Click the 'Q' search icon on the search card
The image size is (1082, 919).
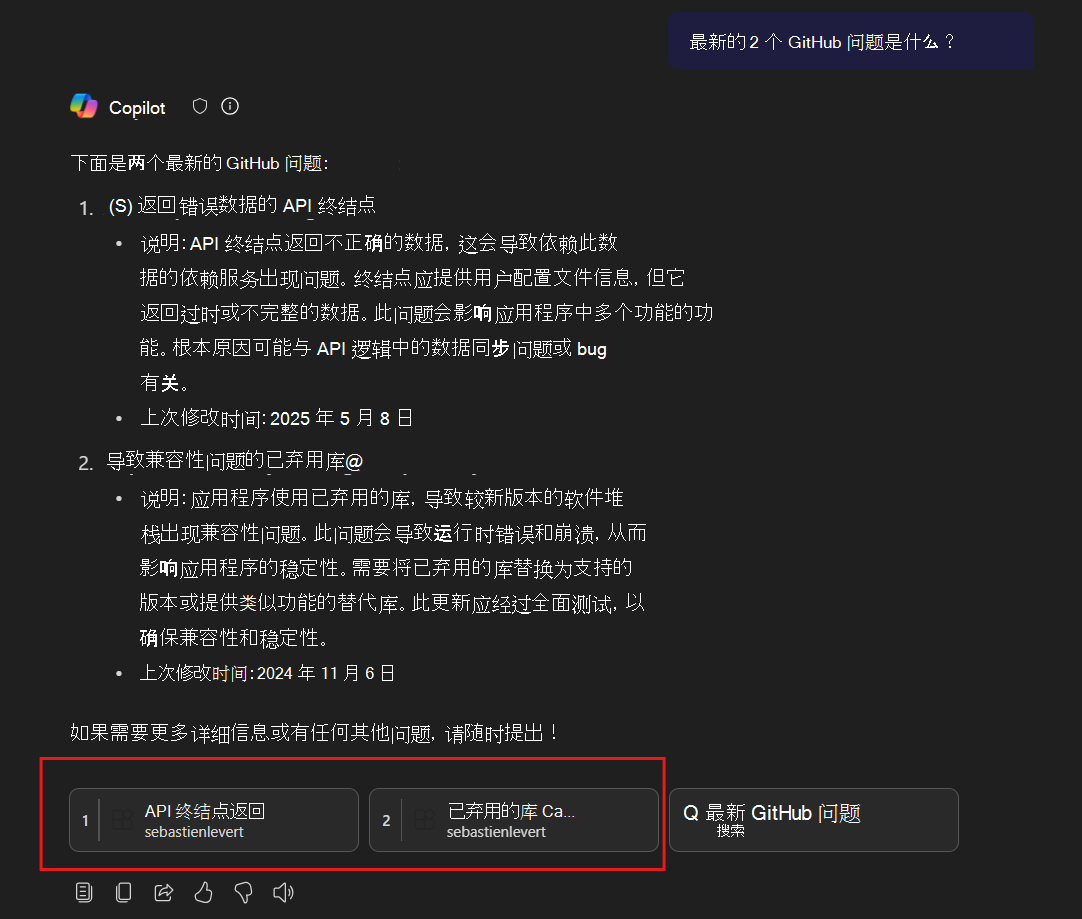tap(691, 812)
